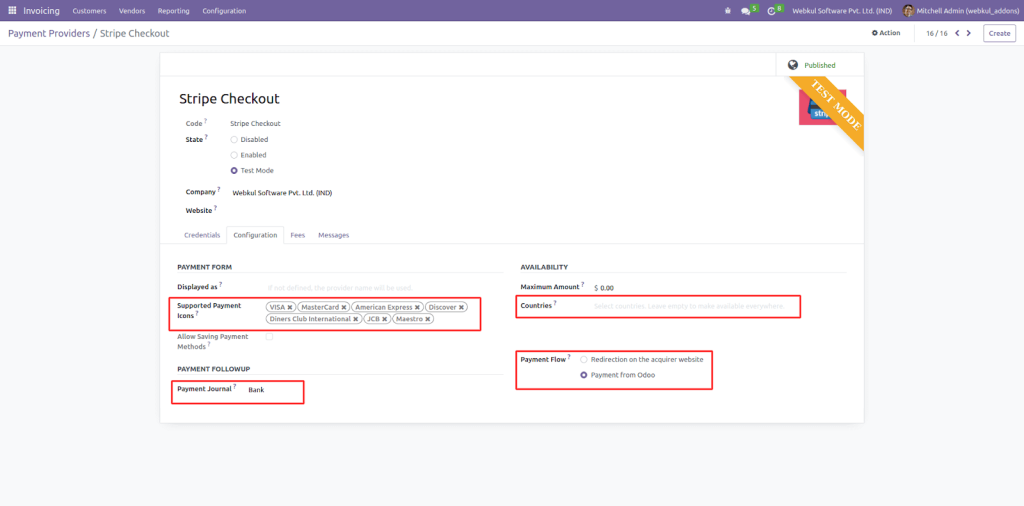Go to the previous record arrow

957,33
